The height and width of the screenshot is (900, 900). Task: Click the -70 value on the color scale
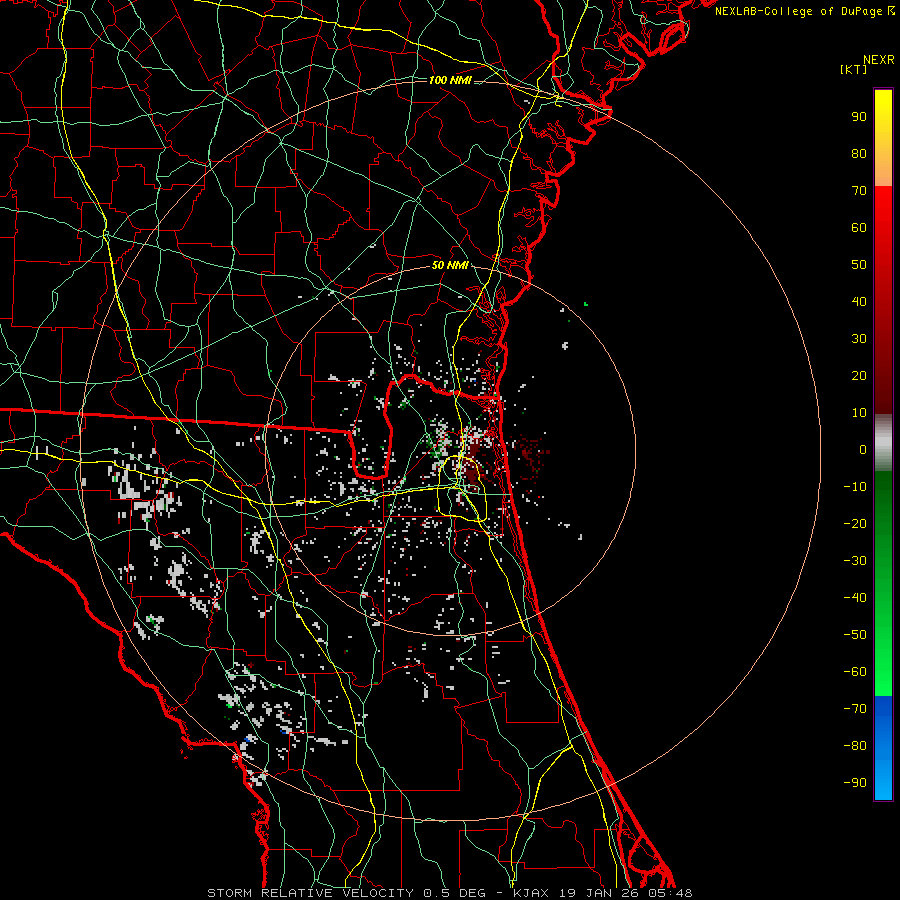pyautogui.click(x=855, y=708)
